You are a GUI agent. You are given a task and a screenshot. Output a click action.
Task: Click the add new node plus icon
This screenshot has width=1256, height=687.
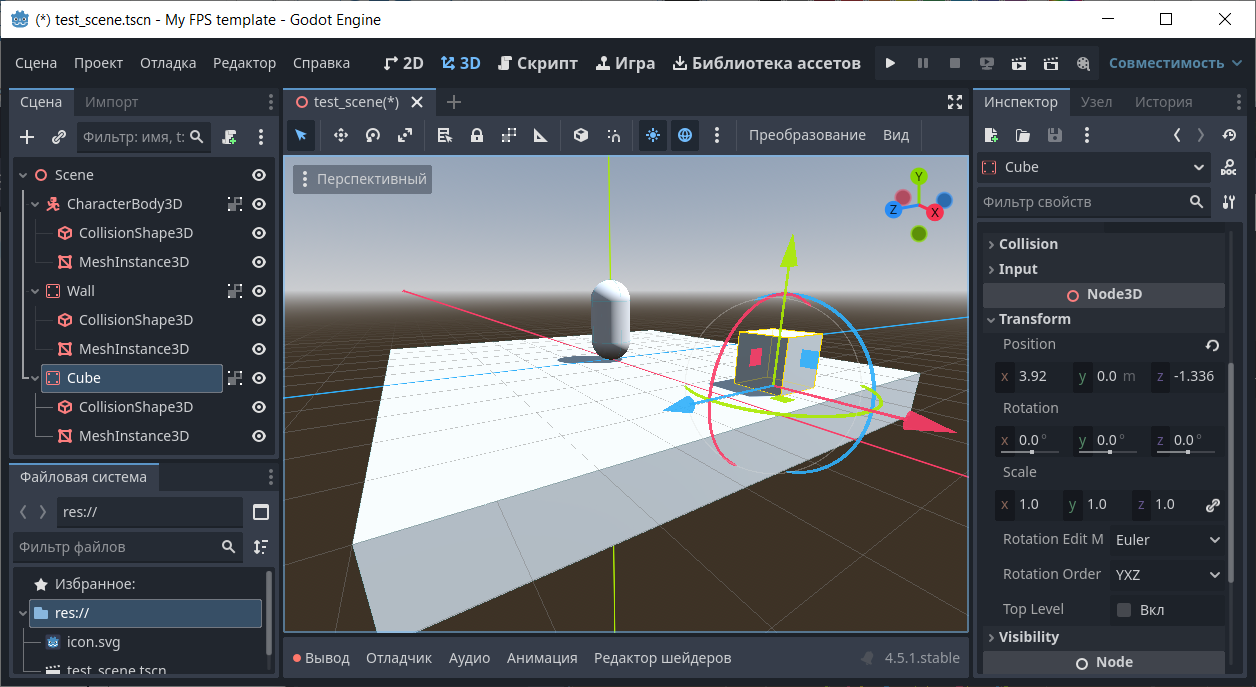coord(27,137)
